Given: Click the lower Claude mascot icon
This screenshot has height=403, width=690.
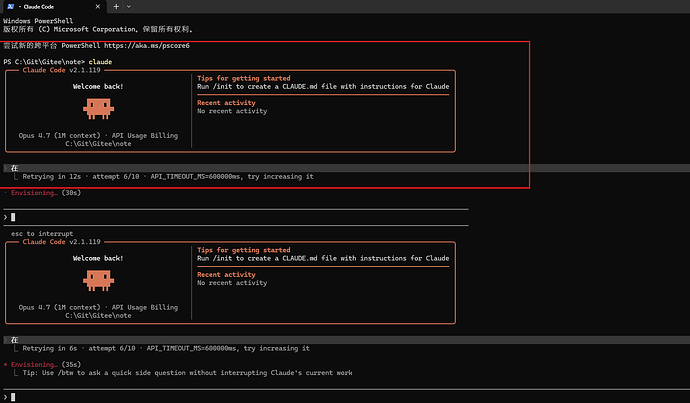Looking at the screenshot, I should click(x=99, y=280).
